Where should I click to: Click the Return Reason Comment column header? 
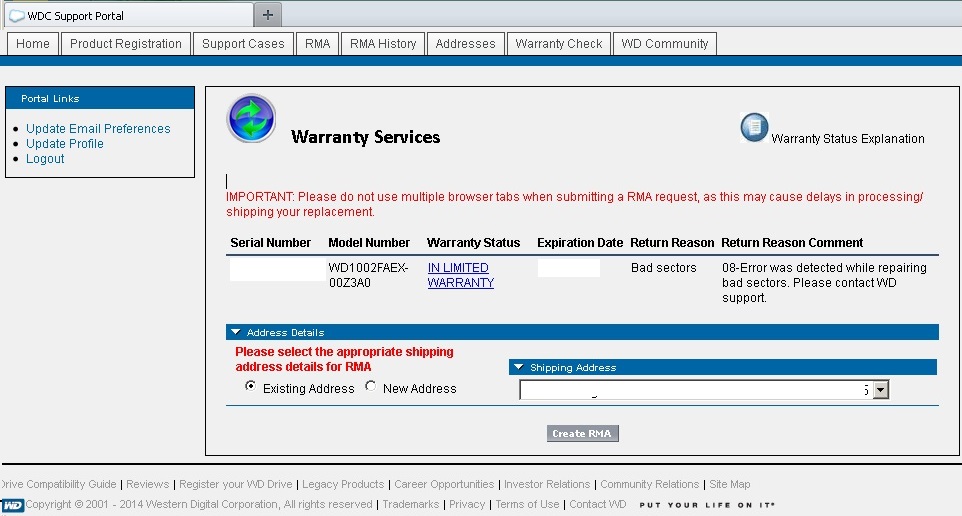pos(791,242)
